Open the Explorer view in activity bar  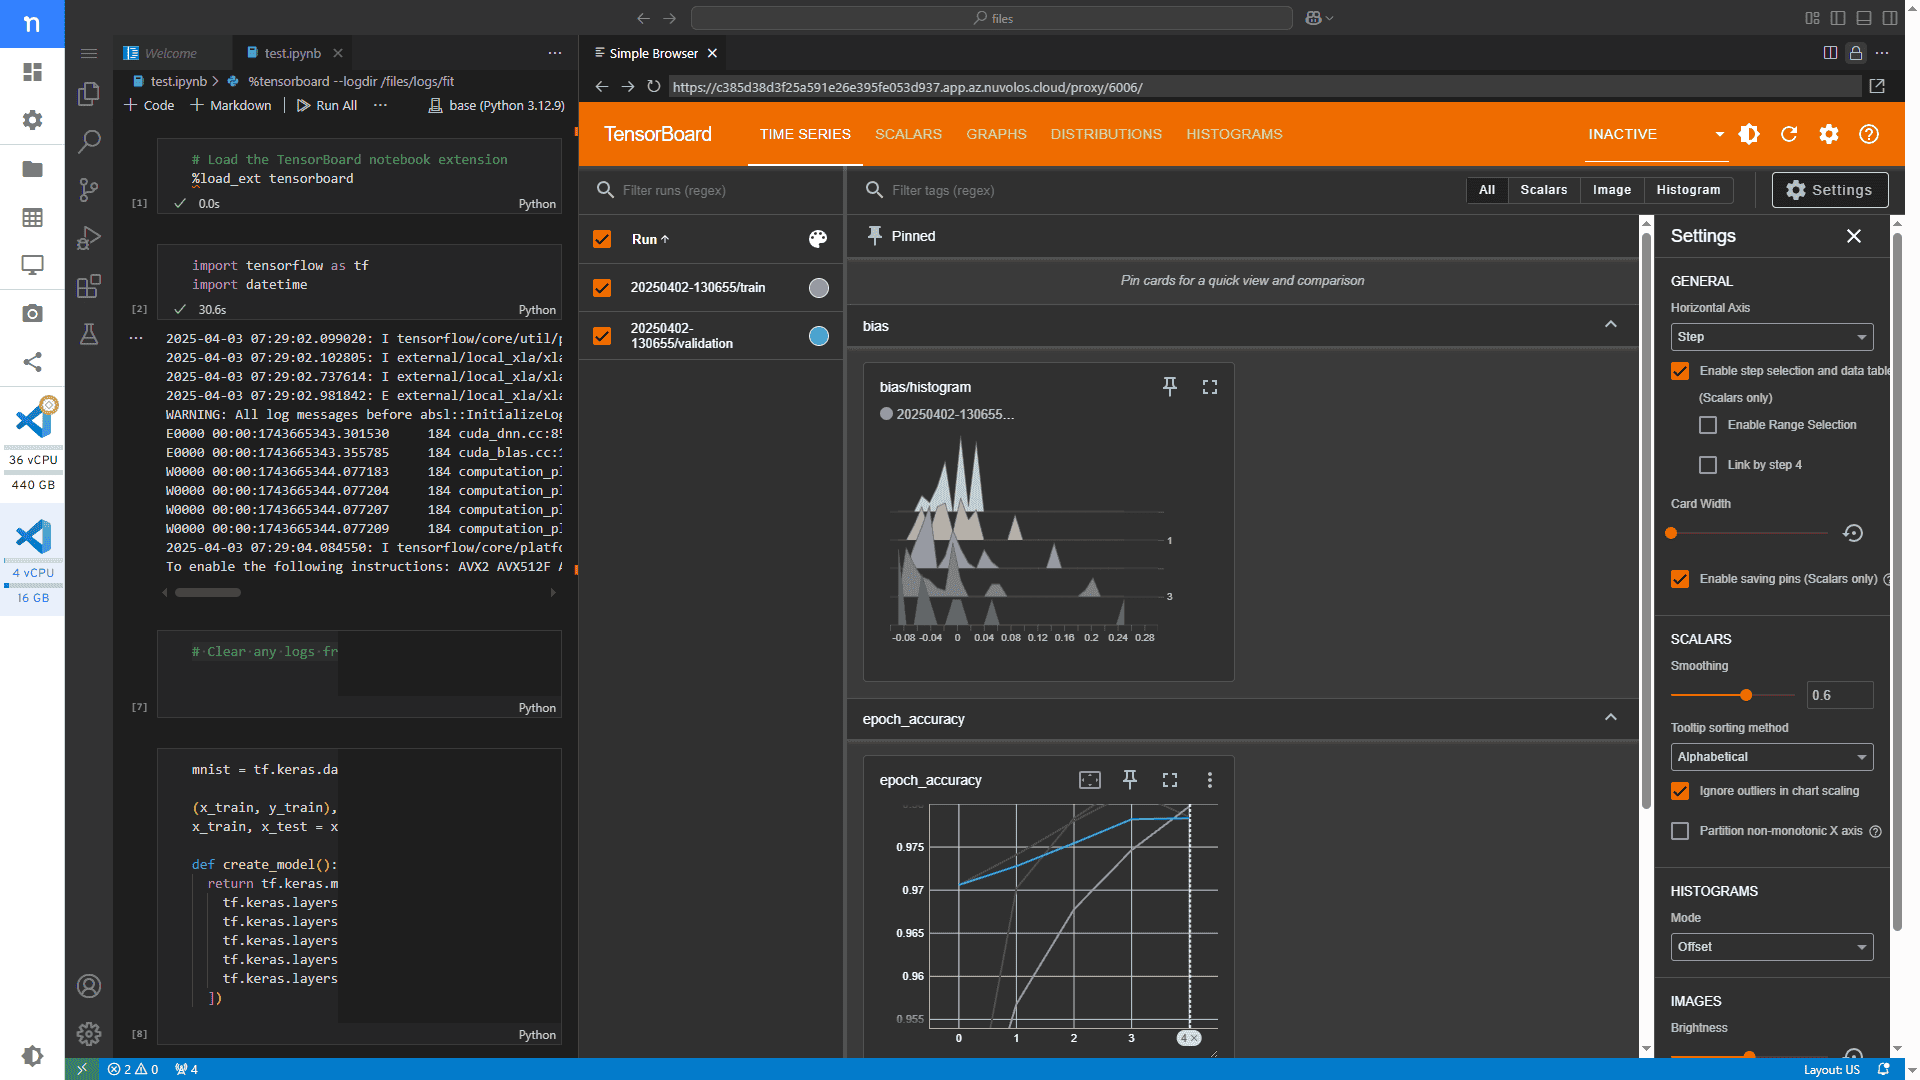(x=89, y=94)
